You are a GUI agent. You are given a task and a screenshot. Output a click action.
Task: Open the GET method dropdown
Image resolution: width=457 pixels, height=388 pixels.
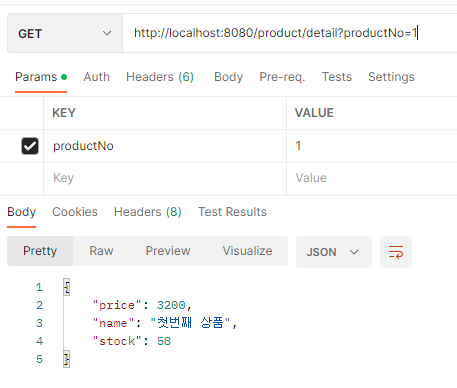coord(65,33)
